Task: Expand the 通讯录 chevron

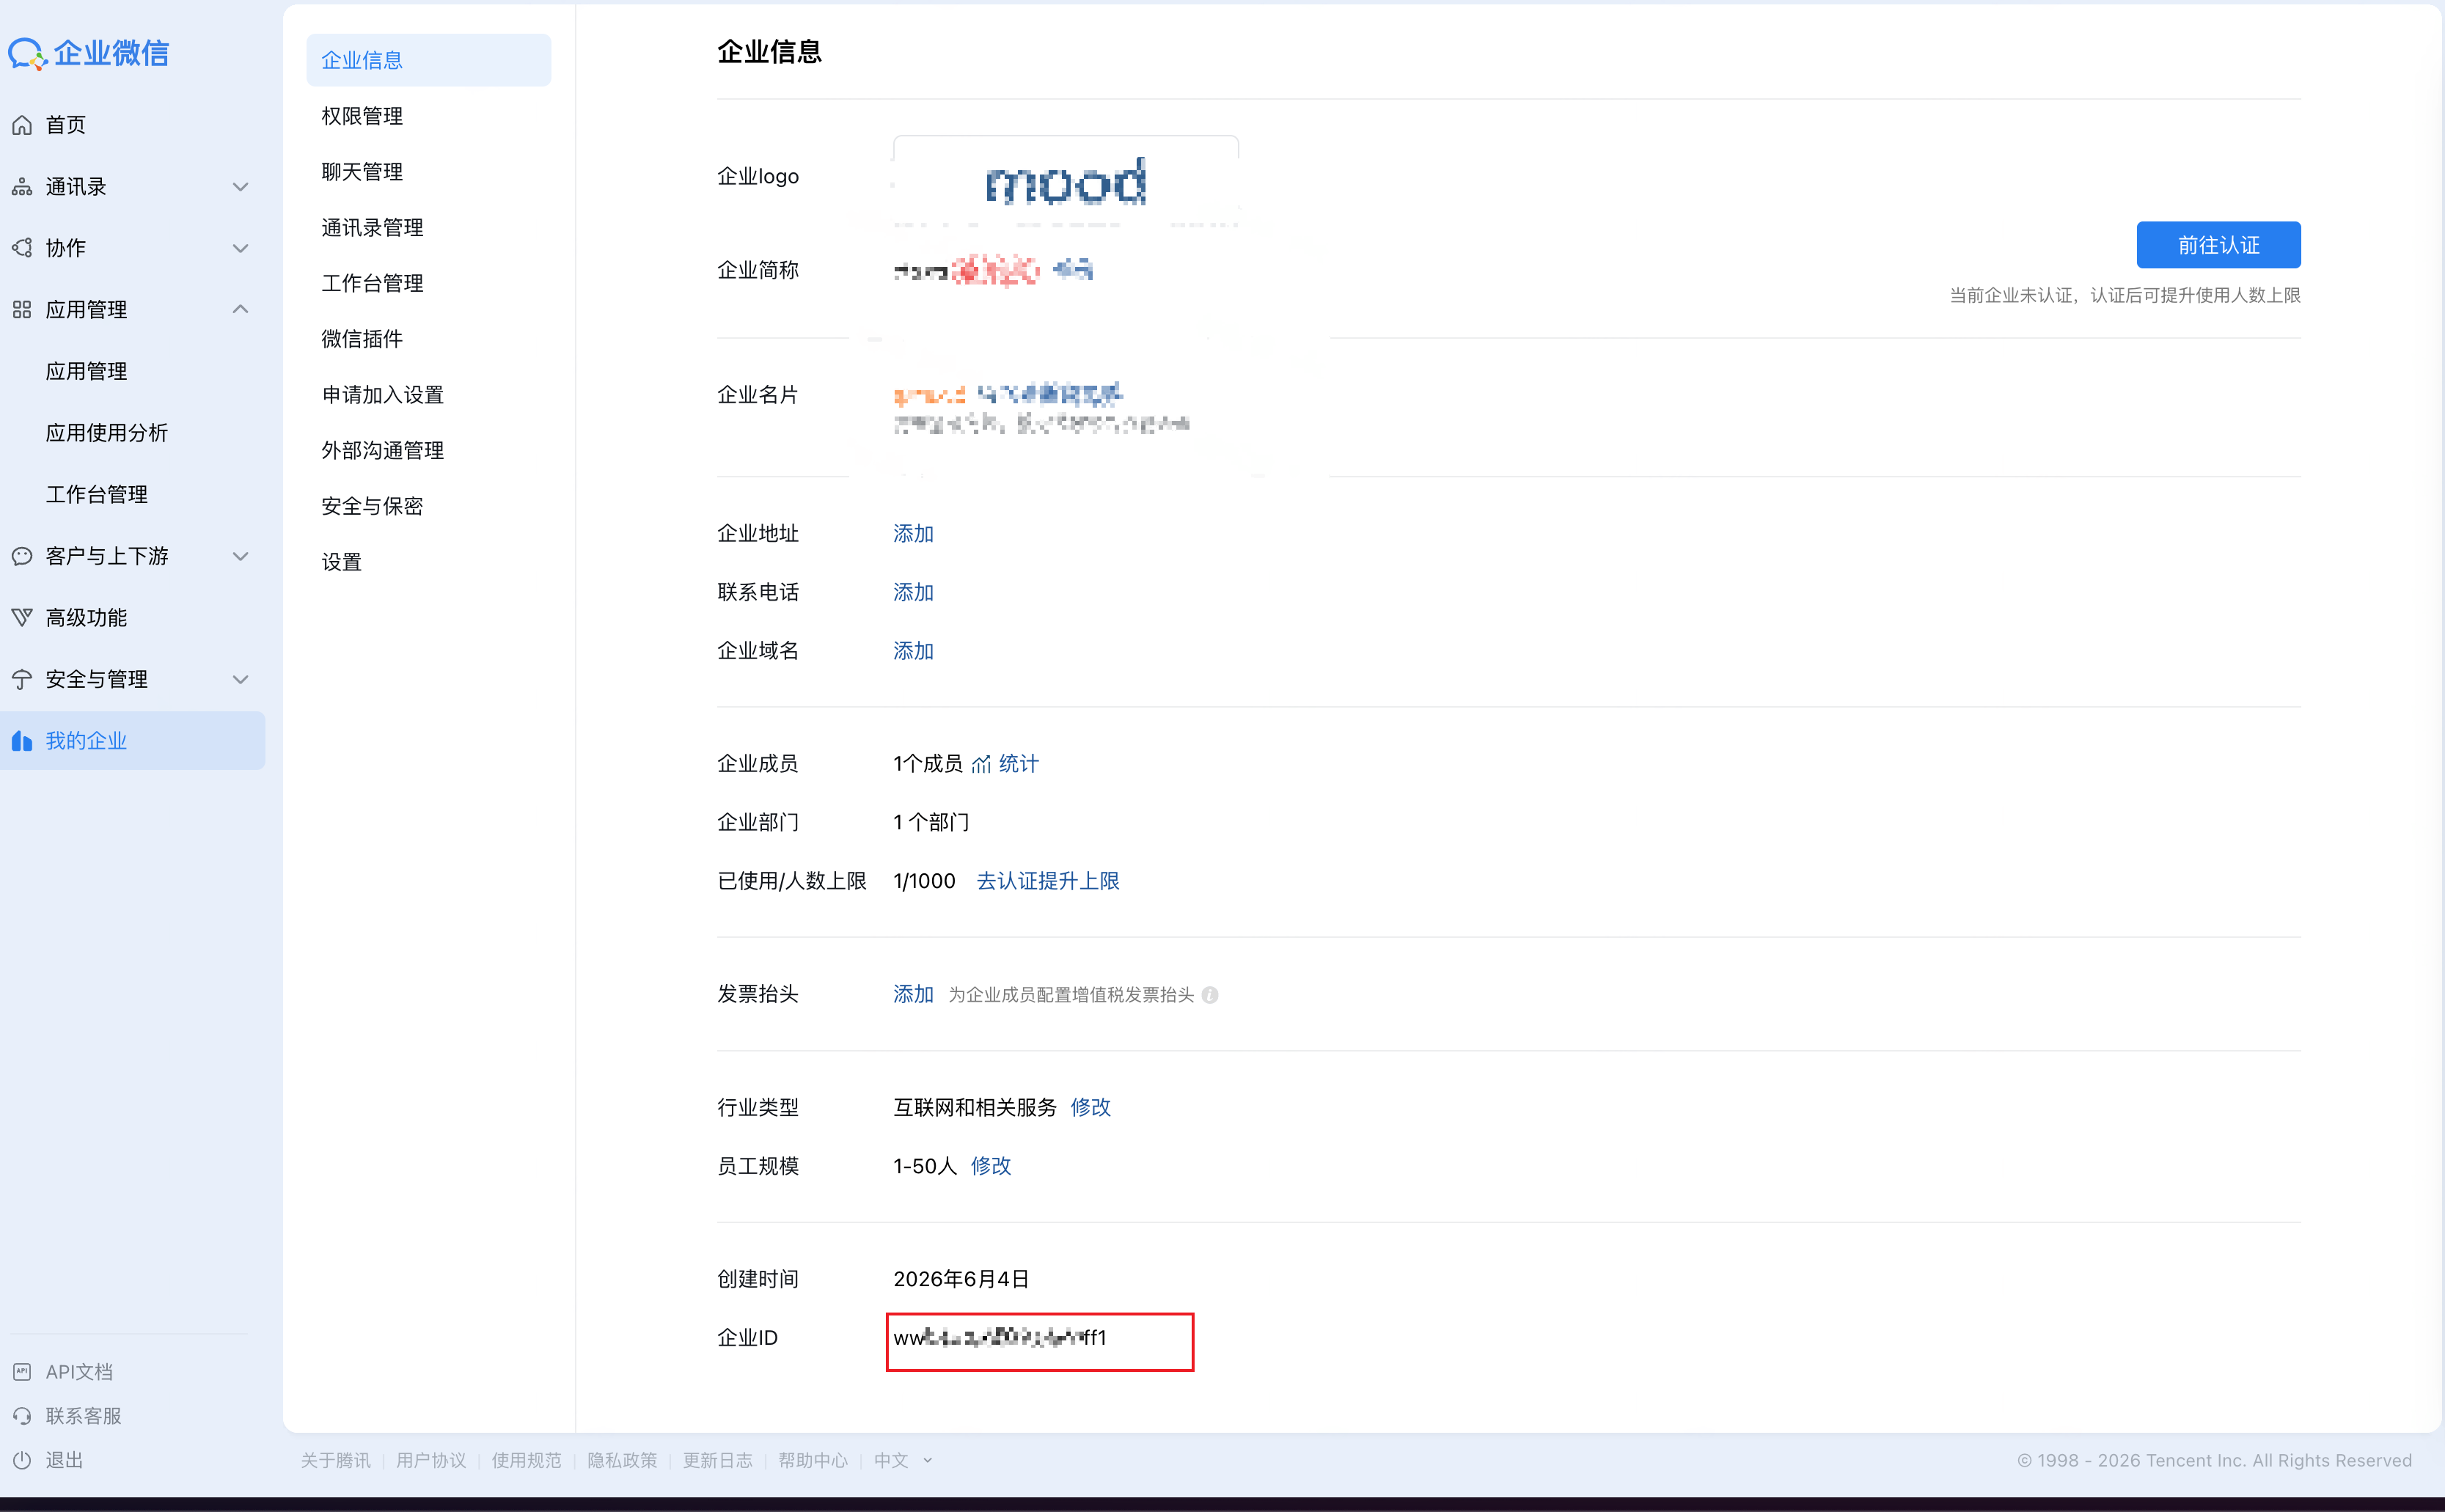Action: tap(240, 187)
